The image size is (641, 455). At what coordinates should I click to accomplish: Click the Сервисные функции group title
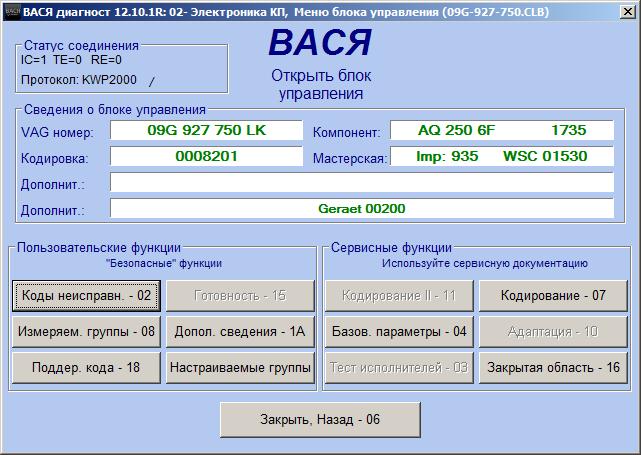[x=391, y=247]
